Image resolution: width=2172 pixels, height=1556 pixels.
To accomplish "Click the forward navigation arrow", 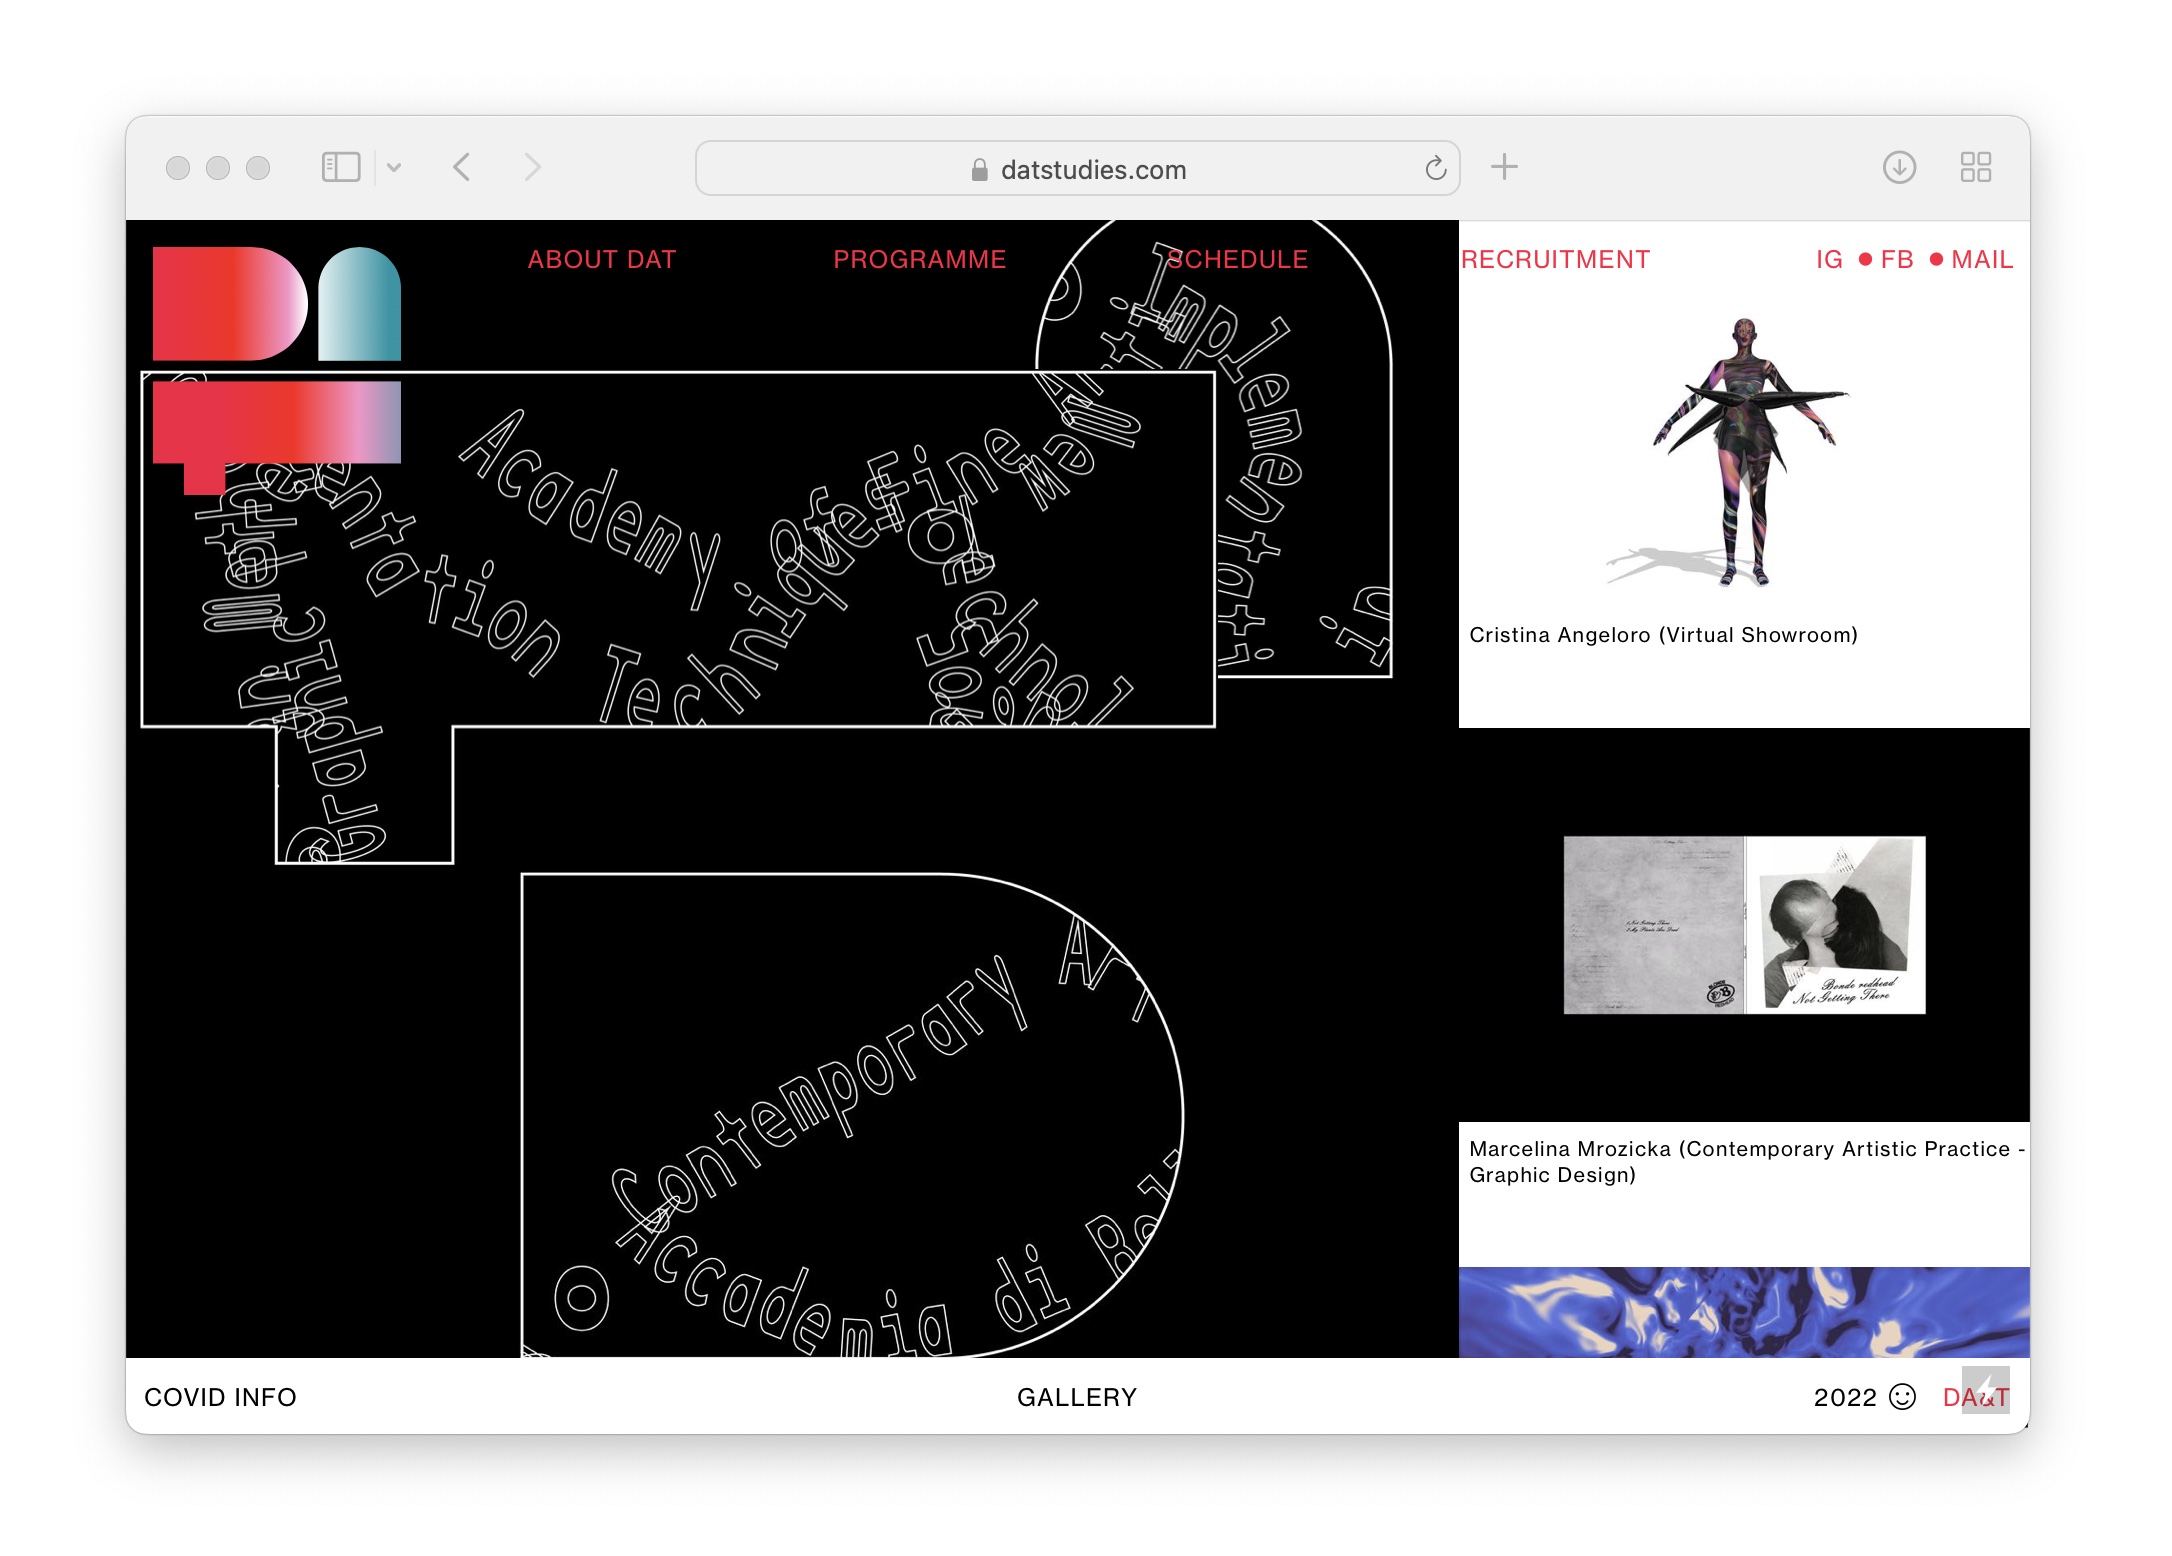I will [x=532, y=167].
